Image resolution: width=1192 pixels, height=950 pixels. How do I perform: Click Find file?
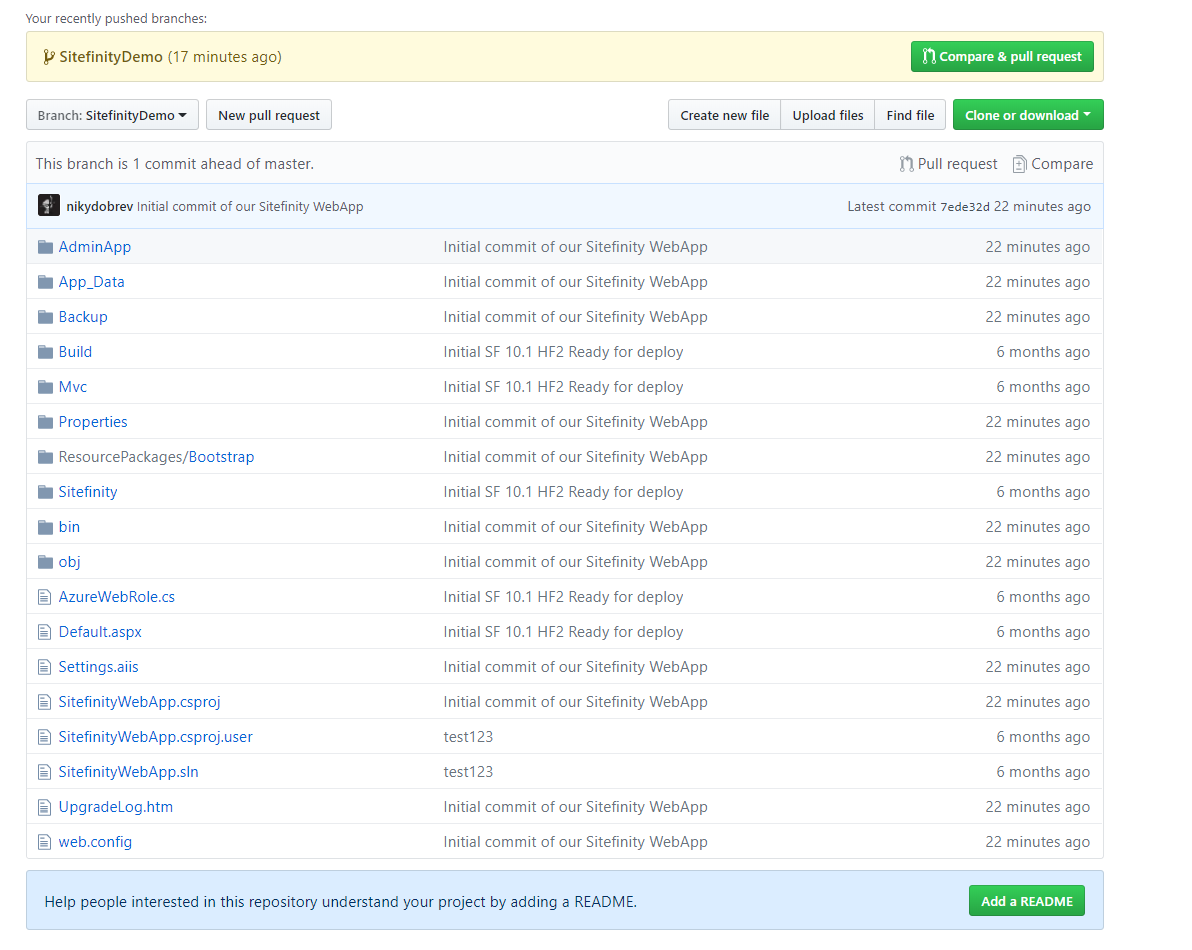click(x=910, y=115)
